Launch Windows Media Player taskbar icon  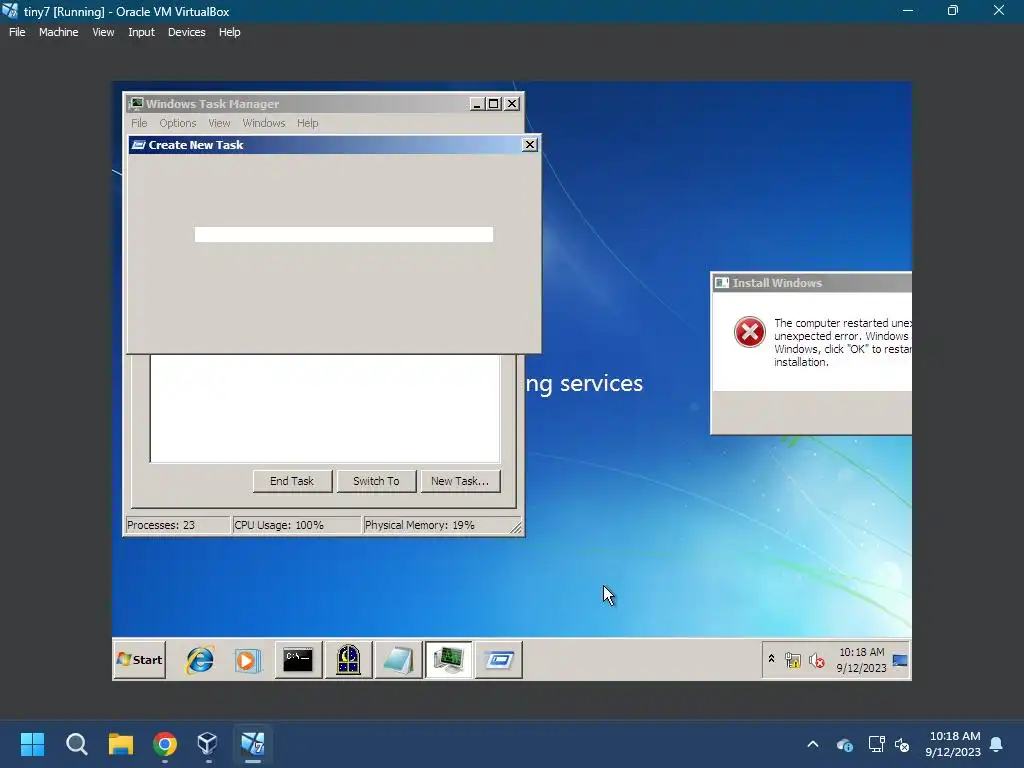[248, 660]
